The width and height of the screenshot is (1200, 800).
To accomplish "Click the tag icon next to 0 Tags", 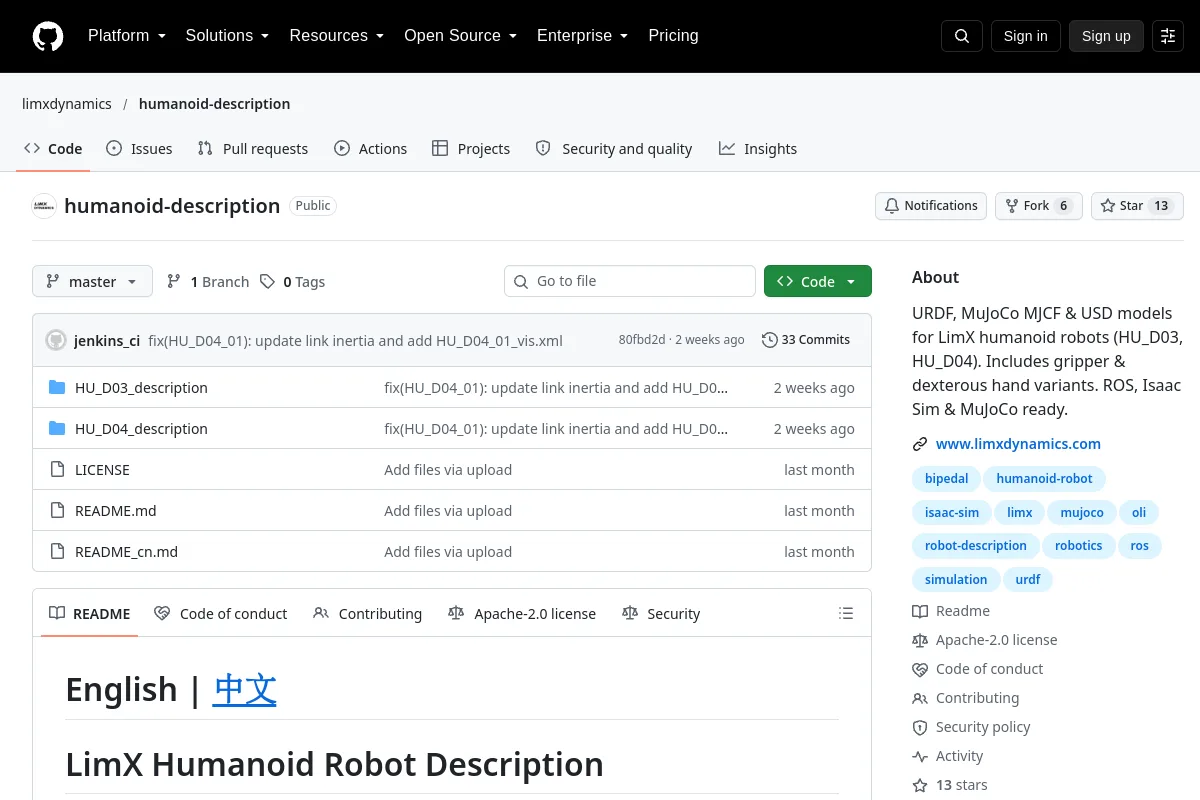I will [x=267, y=282].
